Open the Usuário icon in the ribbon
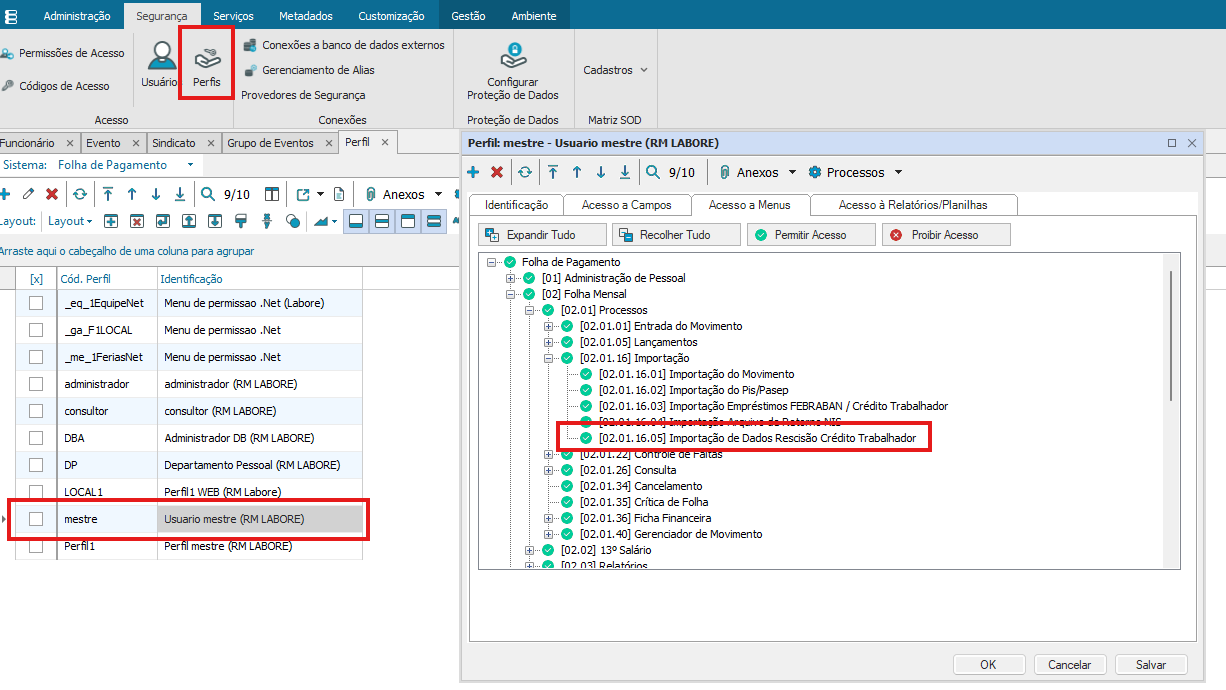The image size is (1226, 690). point(160,66)
